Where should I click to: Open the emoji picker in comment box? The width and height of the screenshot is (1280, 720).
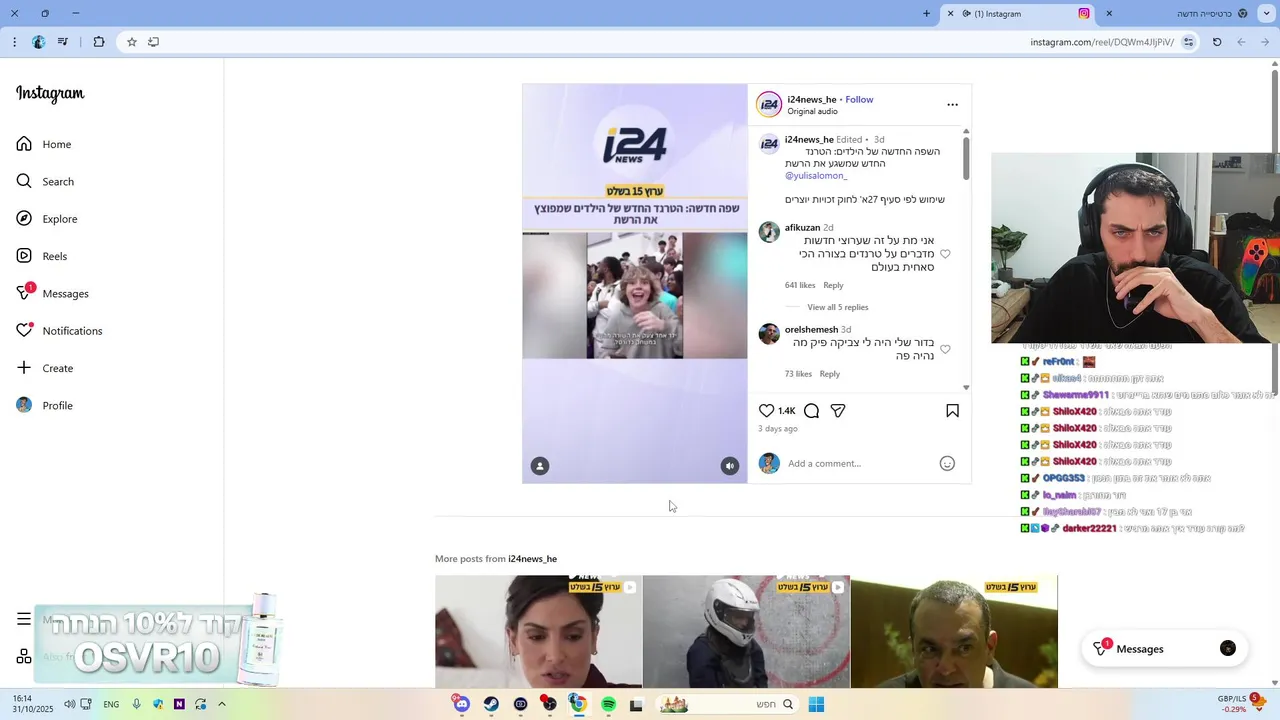click(x=947, y=463)
